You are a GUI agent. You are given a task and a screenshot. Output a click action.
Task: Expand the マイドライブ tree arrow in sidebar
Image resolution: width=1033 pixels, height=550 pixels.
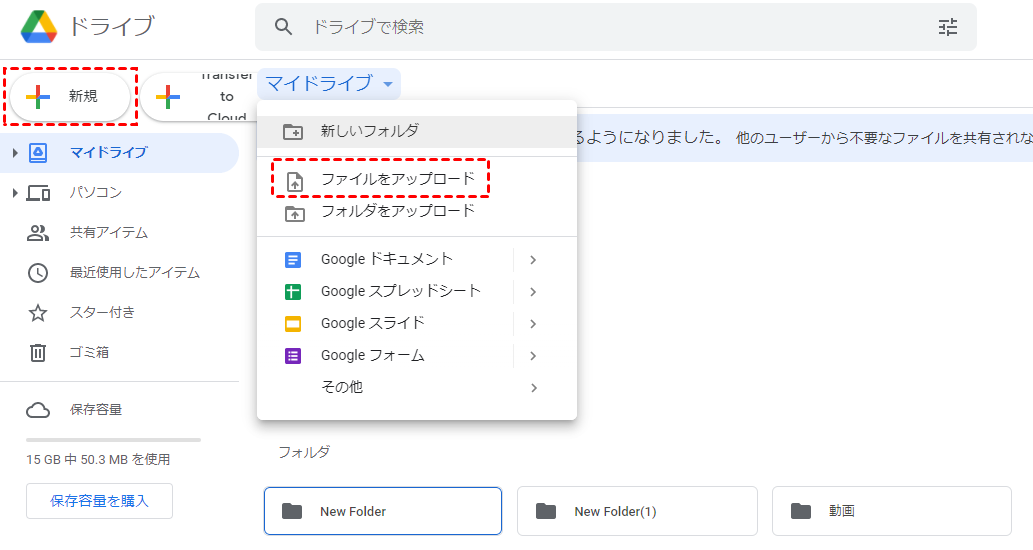pos(15,152)
